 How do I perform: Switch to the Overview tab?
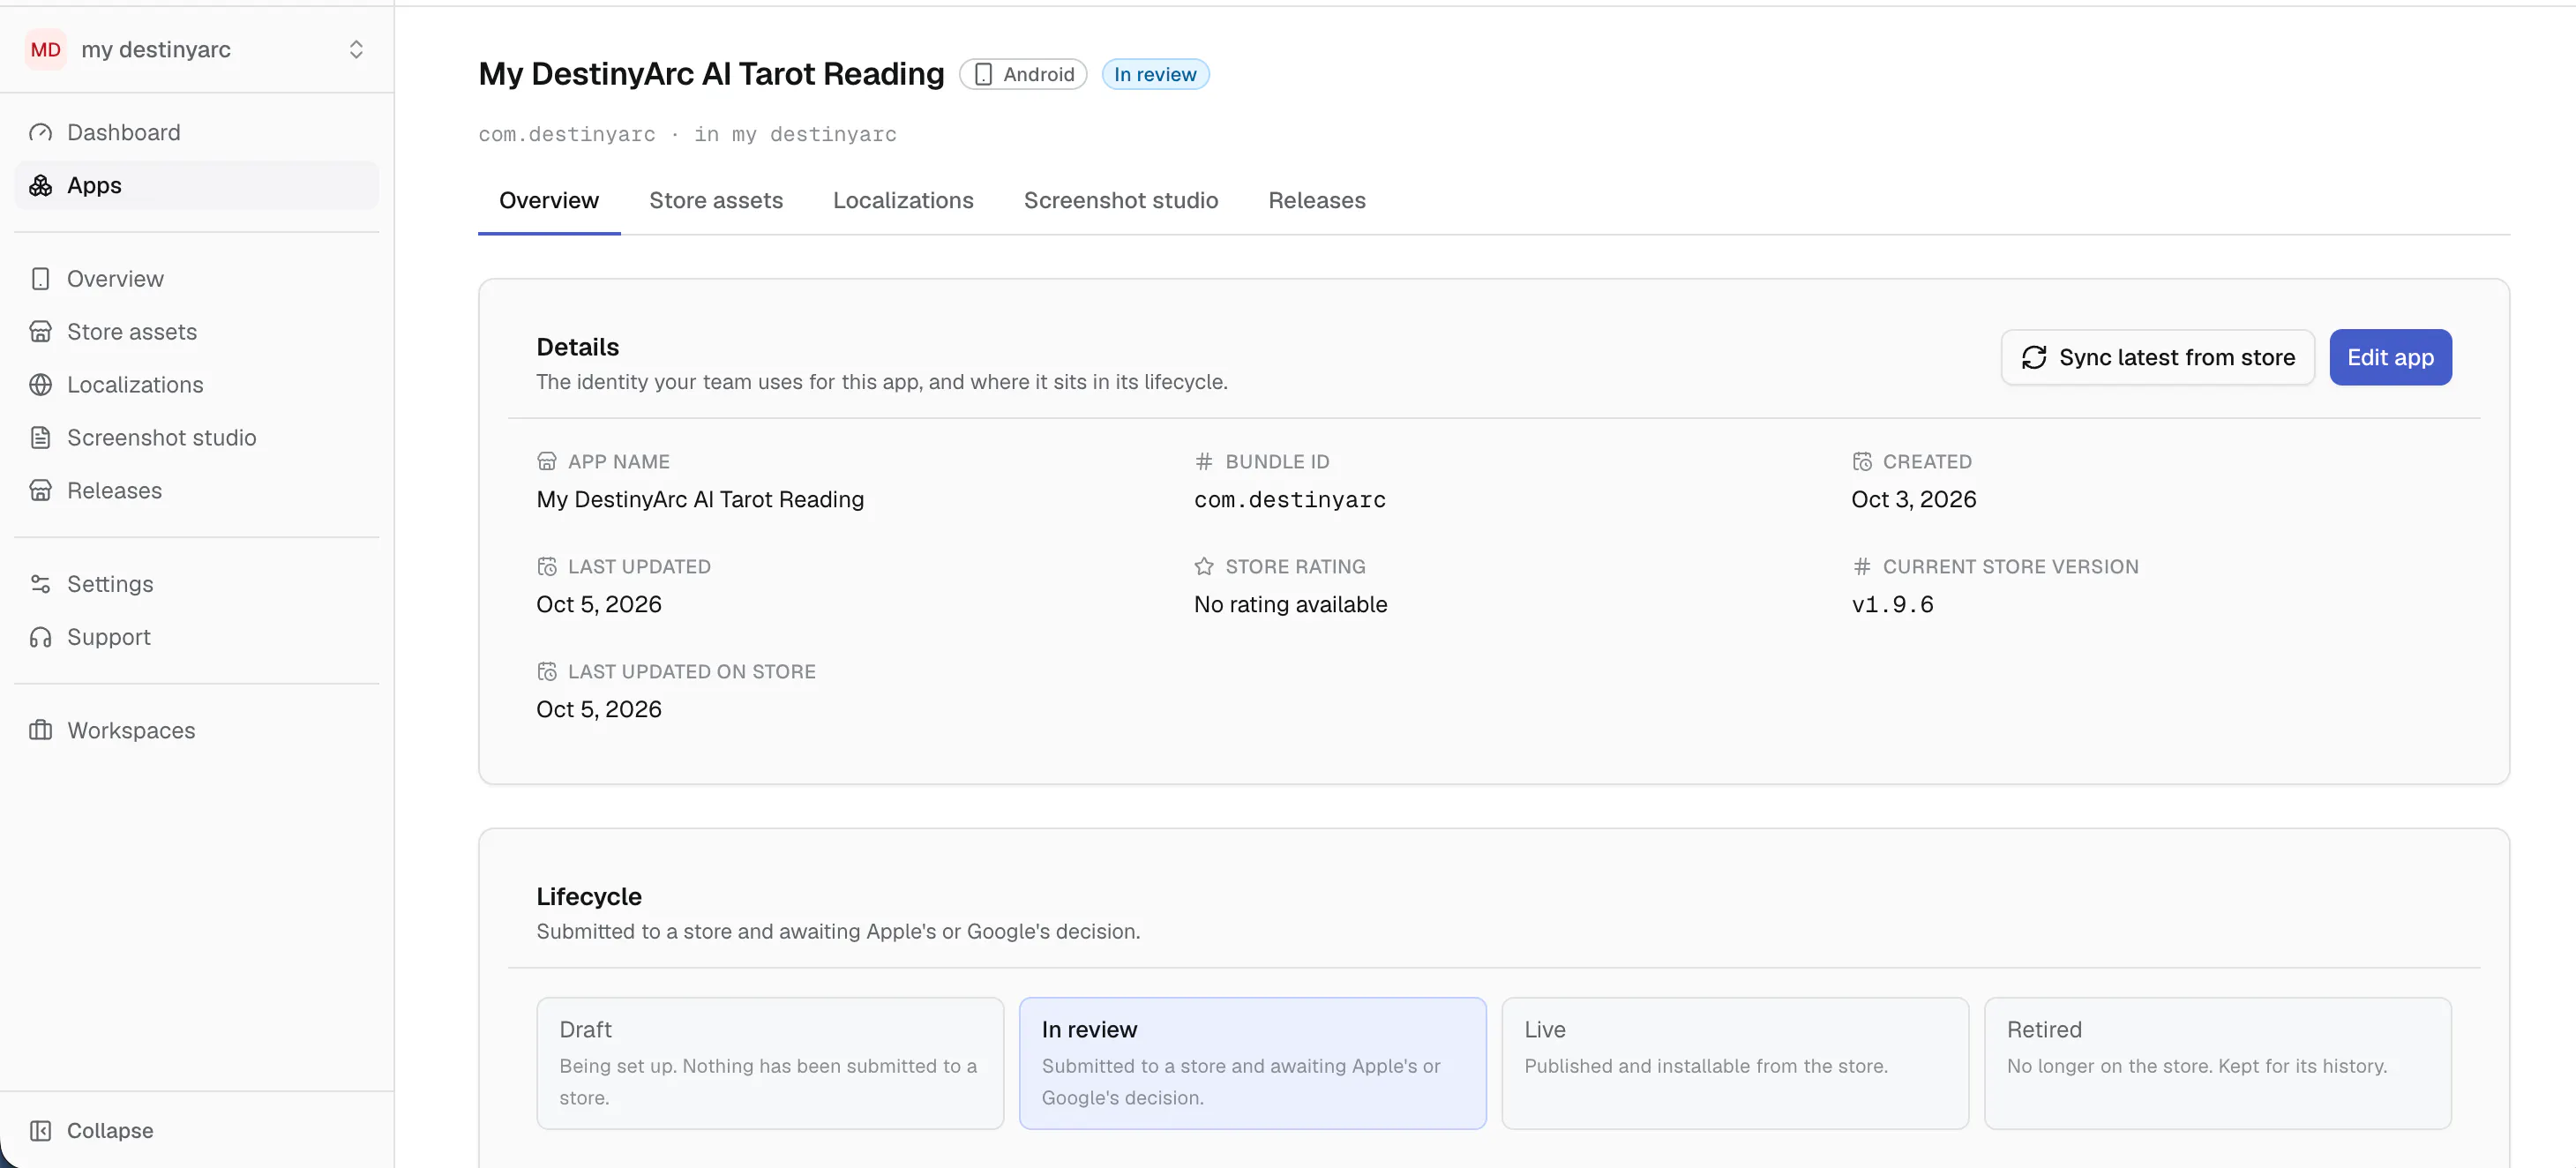pos(549,200)
